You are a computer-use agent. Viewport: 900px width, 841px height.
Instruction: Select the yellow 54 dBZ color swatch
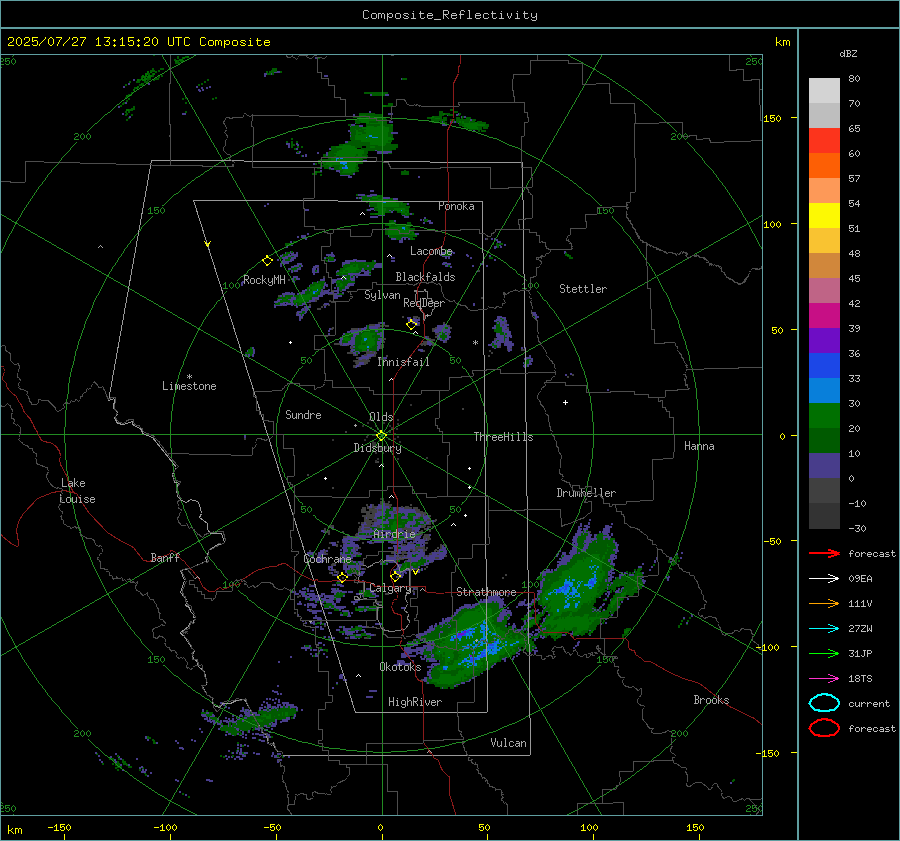pyautogui.click(x=824, y=215)
